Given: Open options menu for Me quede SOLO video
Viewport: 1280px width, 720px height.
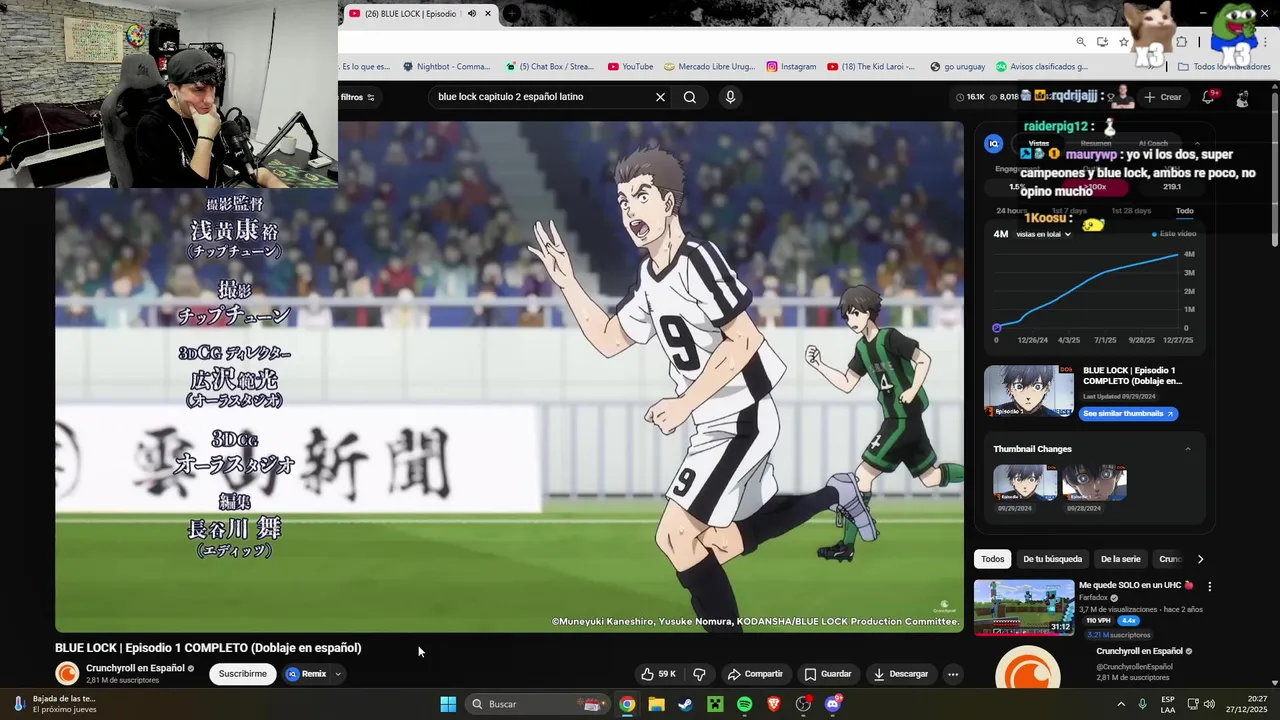Looking at the screenshot, I should [x=1209, y=587].
